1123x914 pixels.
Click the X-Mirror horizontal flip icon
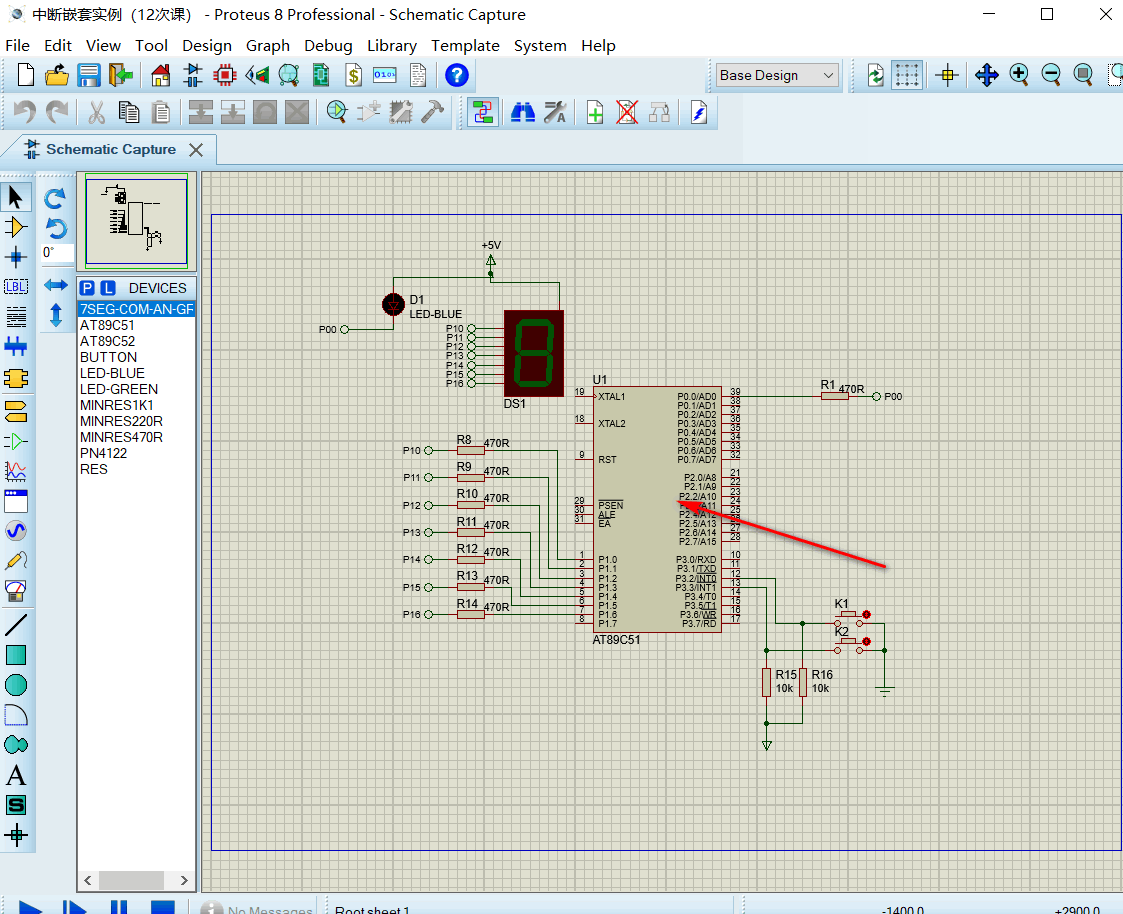click(55, 285)
